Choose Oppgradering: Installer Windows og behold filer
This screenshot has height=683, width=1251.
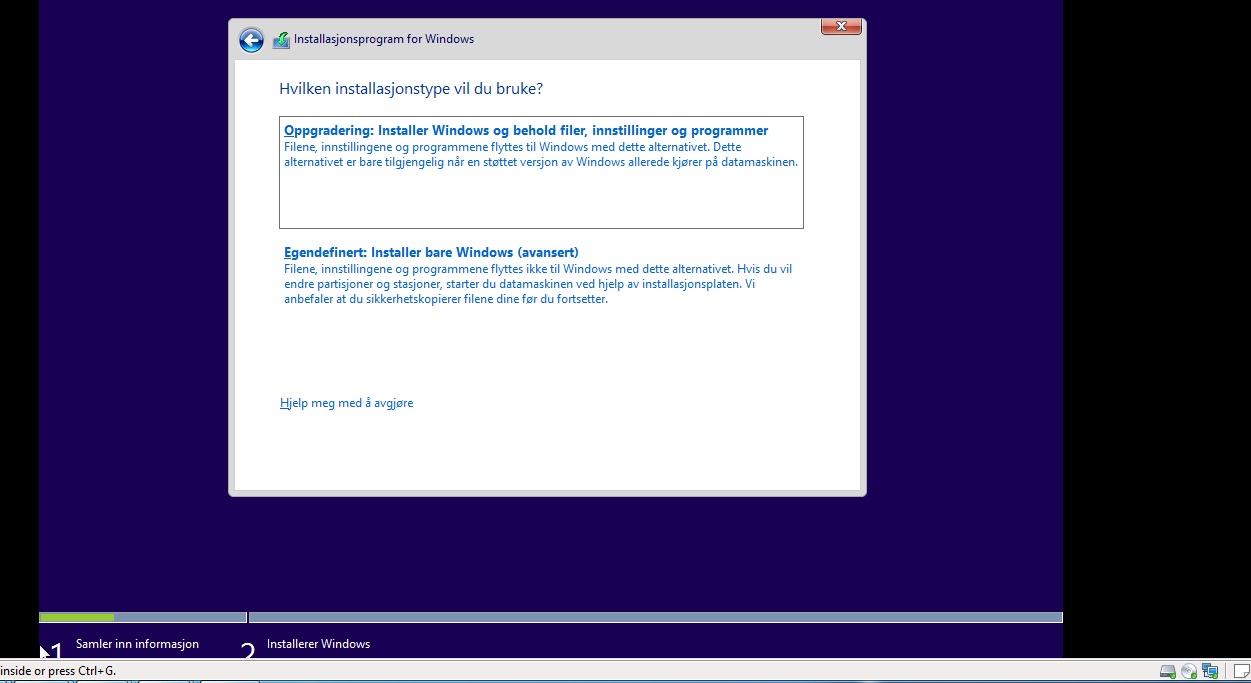(x=541, y=172)
